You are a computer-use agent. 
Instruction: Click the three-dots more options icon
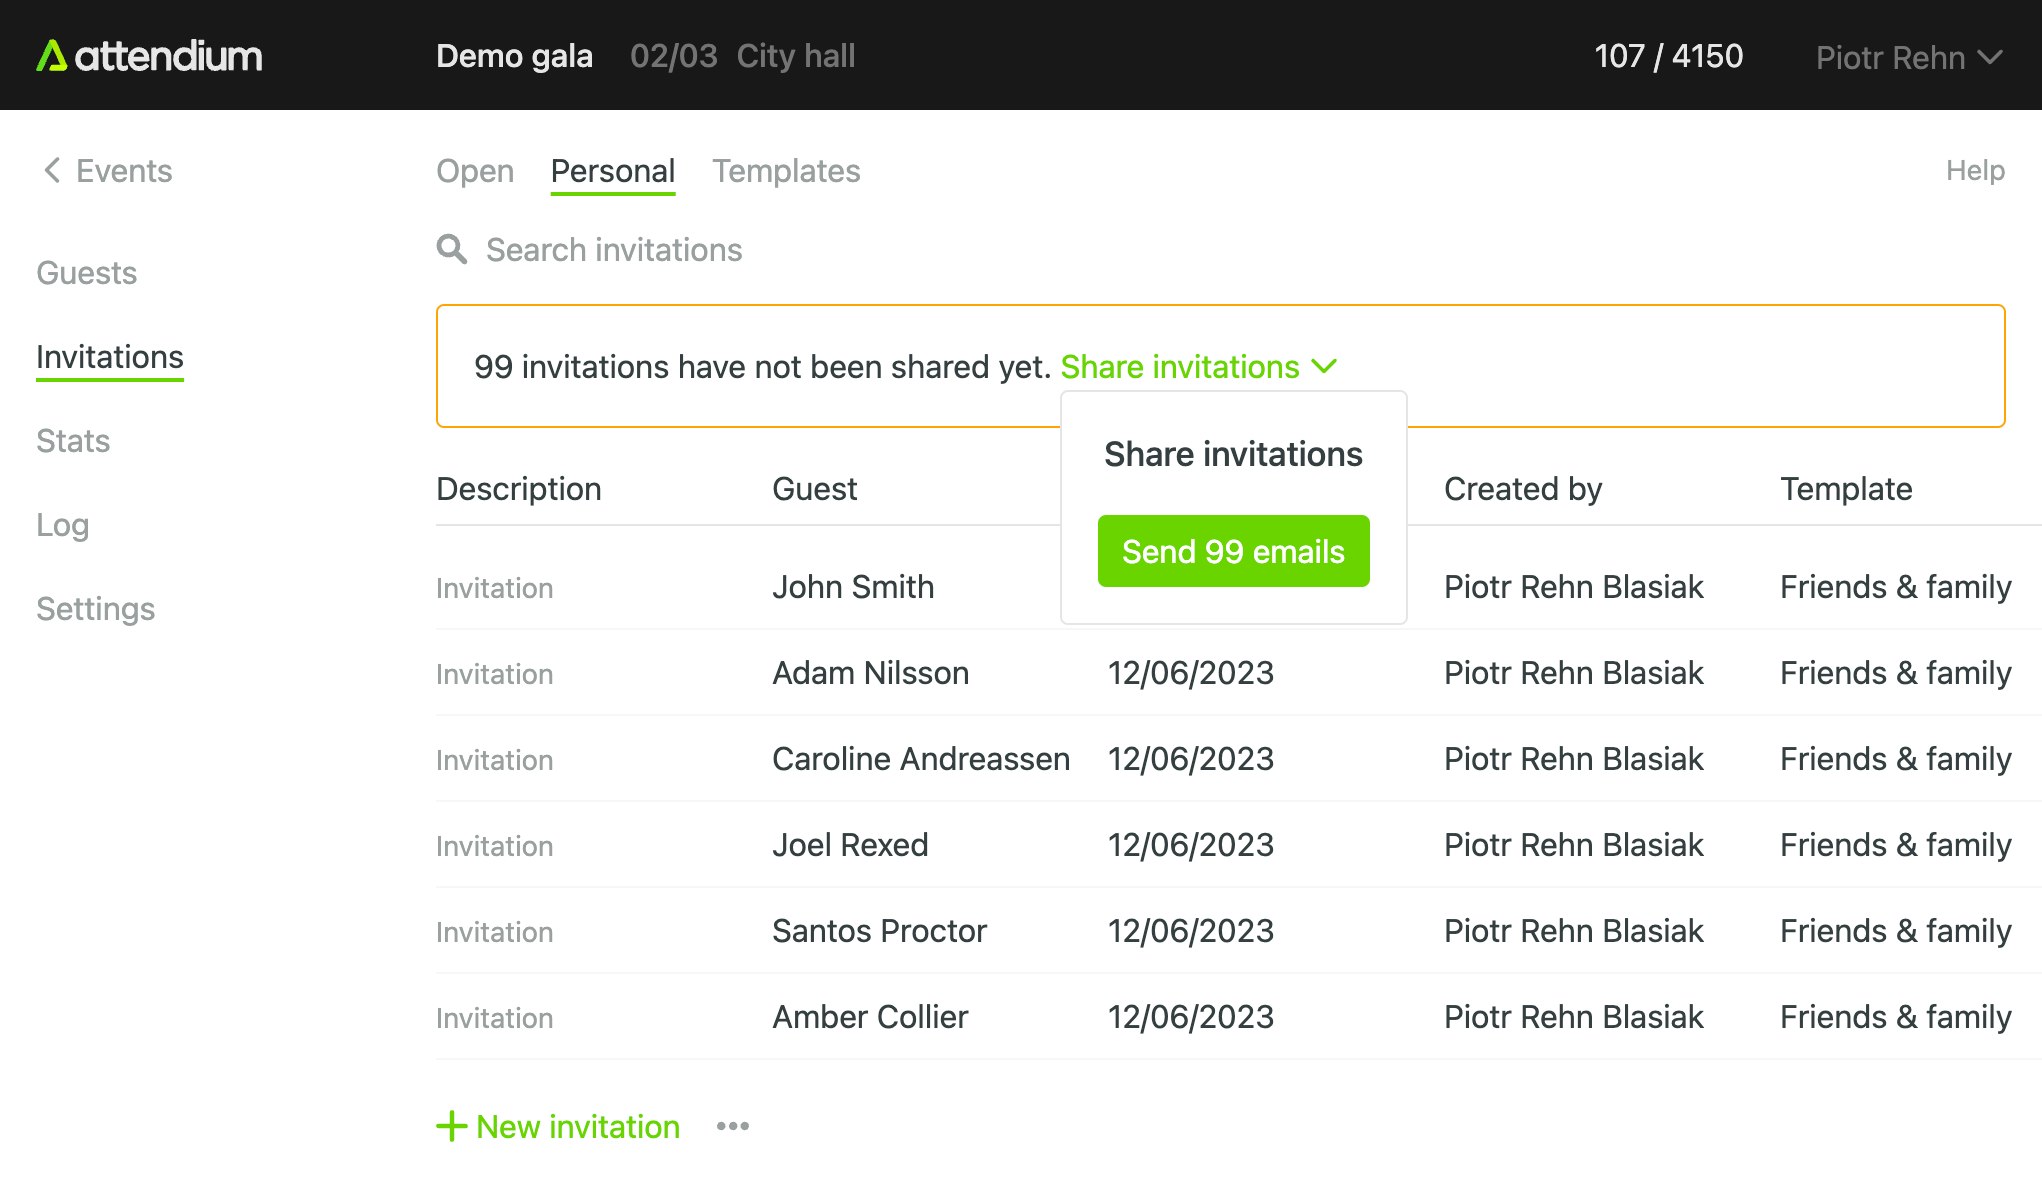coord(733,1126)
